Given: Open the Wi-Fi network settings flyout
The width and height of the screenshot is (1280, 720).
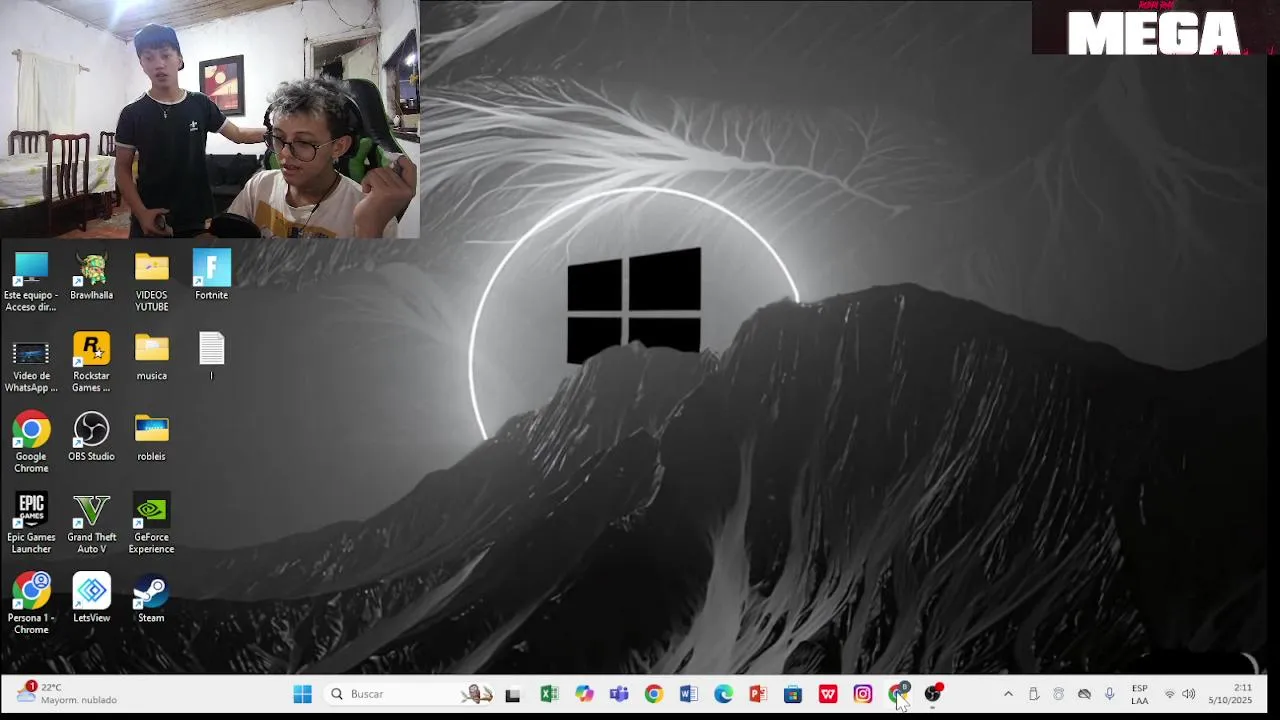Looking at the screenshot, I should [x=1169, y=694].
